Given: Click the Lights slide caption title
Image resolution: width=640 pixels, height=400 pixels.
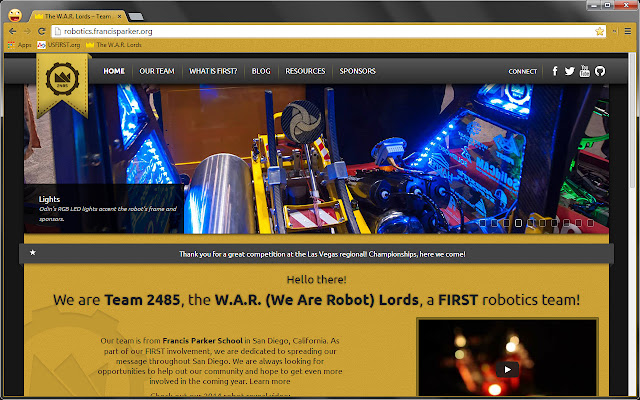Looking at the screenshot, I should (49, 199).
